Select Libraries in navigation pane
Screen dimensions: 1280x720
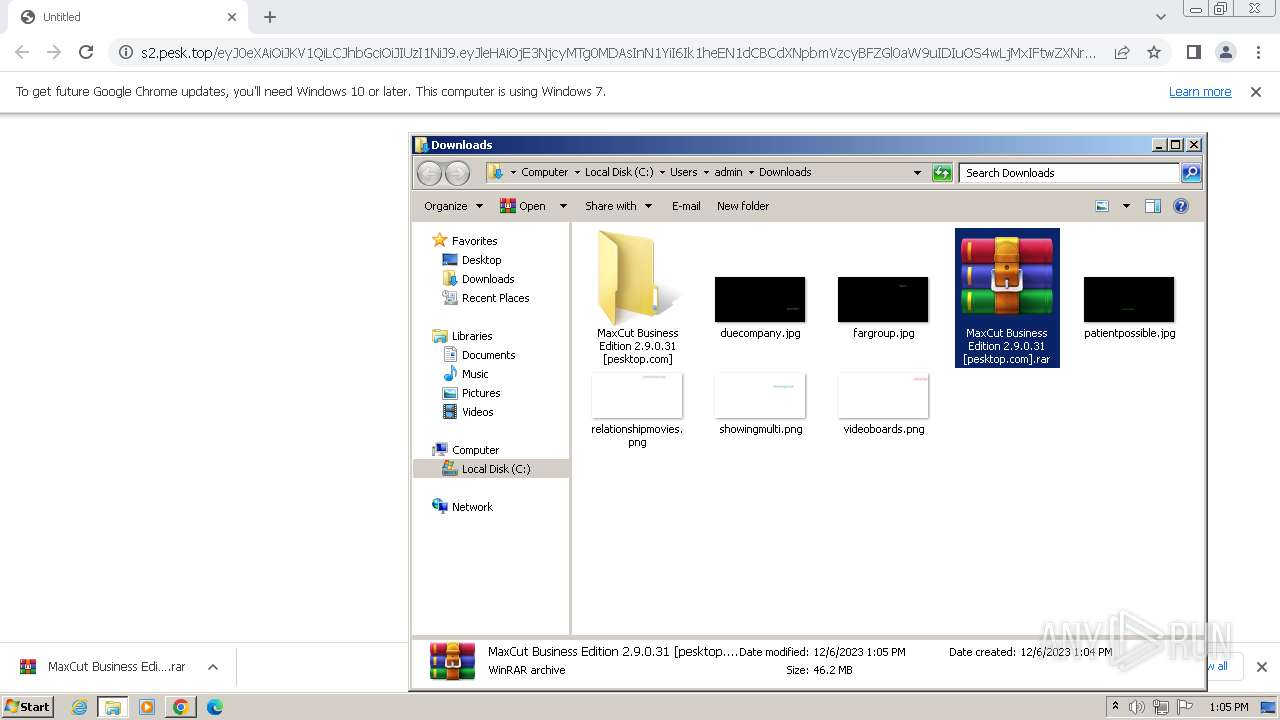click(471, 336)
